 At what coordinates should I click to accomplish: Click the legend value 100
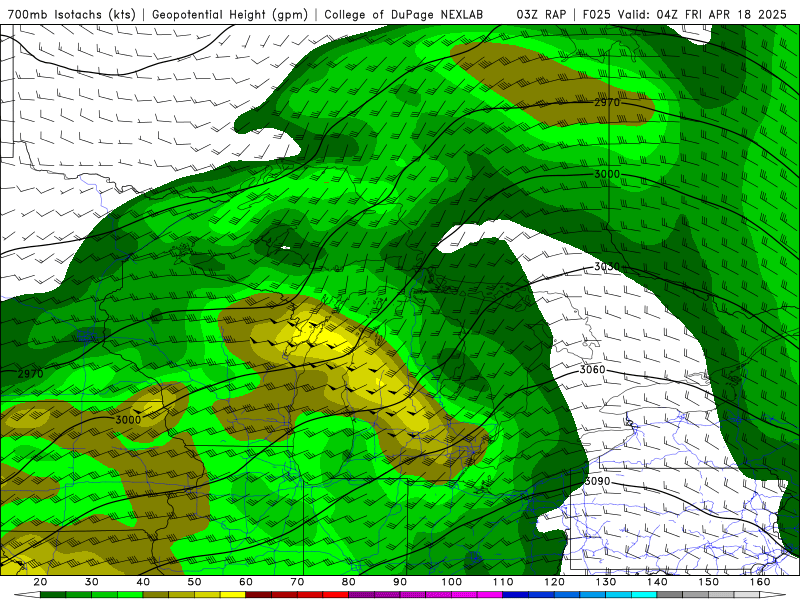coord(452,582)
